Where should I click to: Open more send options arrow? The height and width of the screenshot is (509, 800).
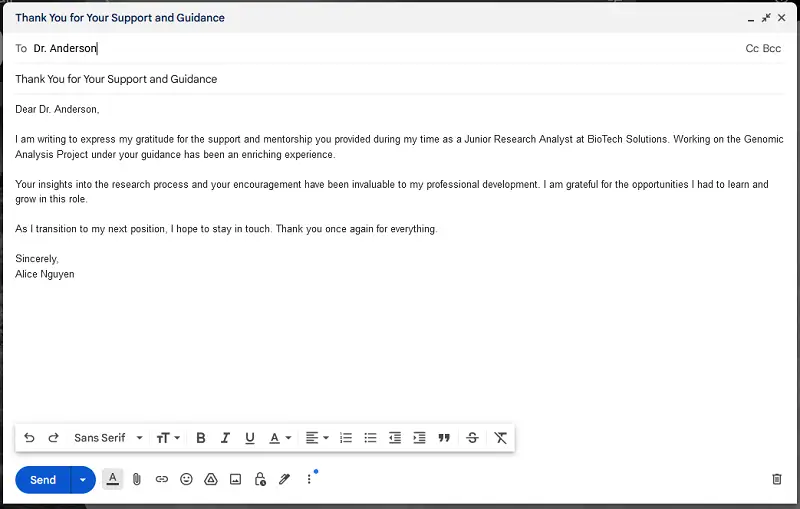[83, 479]
